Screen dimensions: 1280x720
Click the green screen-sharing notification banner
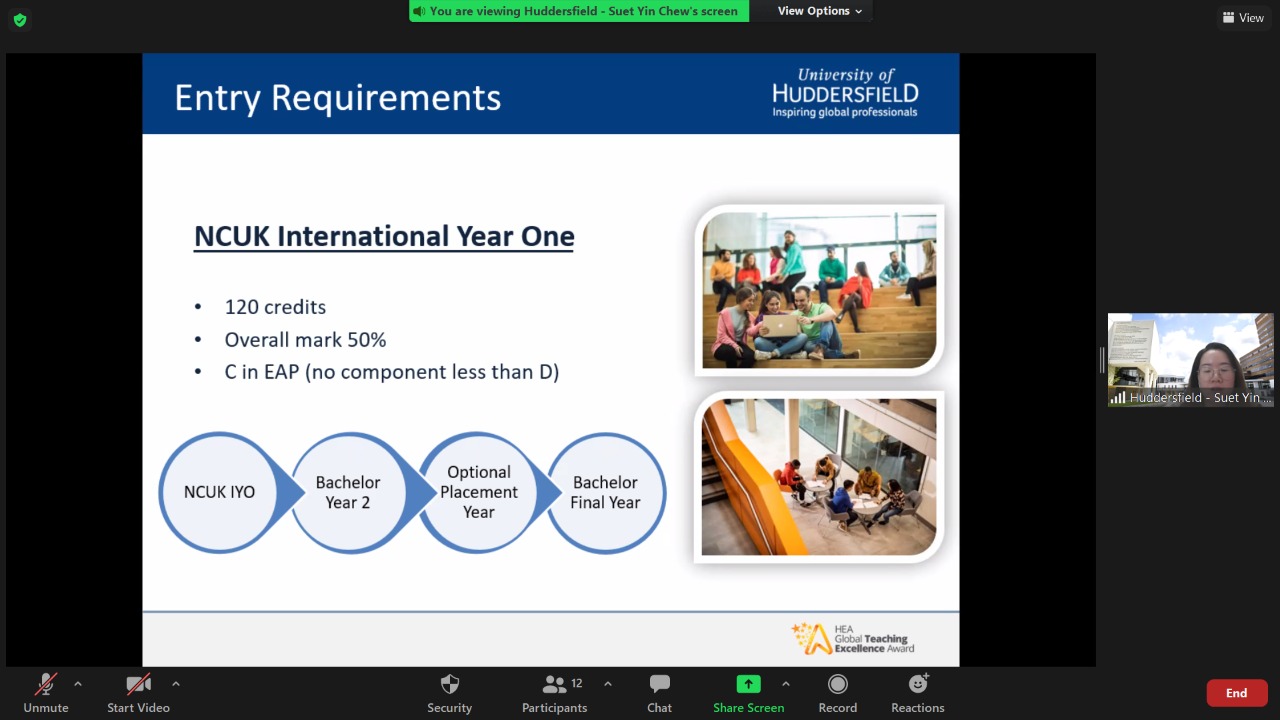[x=579, y=11]
